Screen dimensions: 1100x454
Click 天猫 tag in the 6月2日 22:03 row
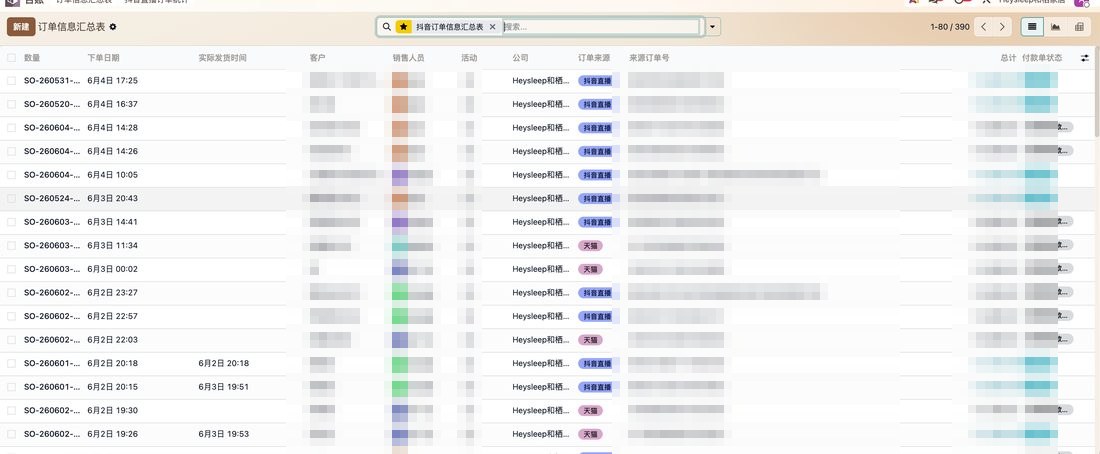pos(590,340)
